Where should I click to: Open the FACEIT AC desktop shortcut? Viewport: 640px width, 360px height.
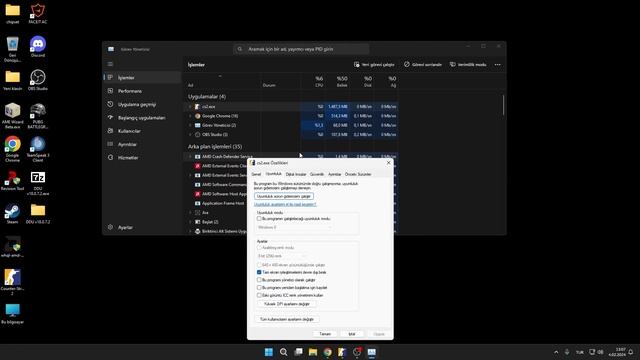tap(38, 13)
